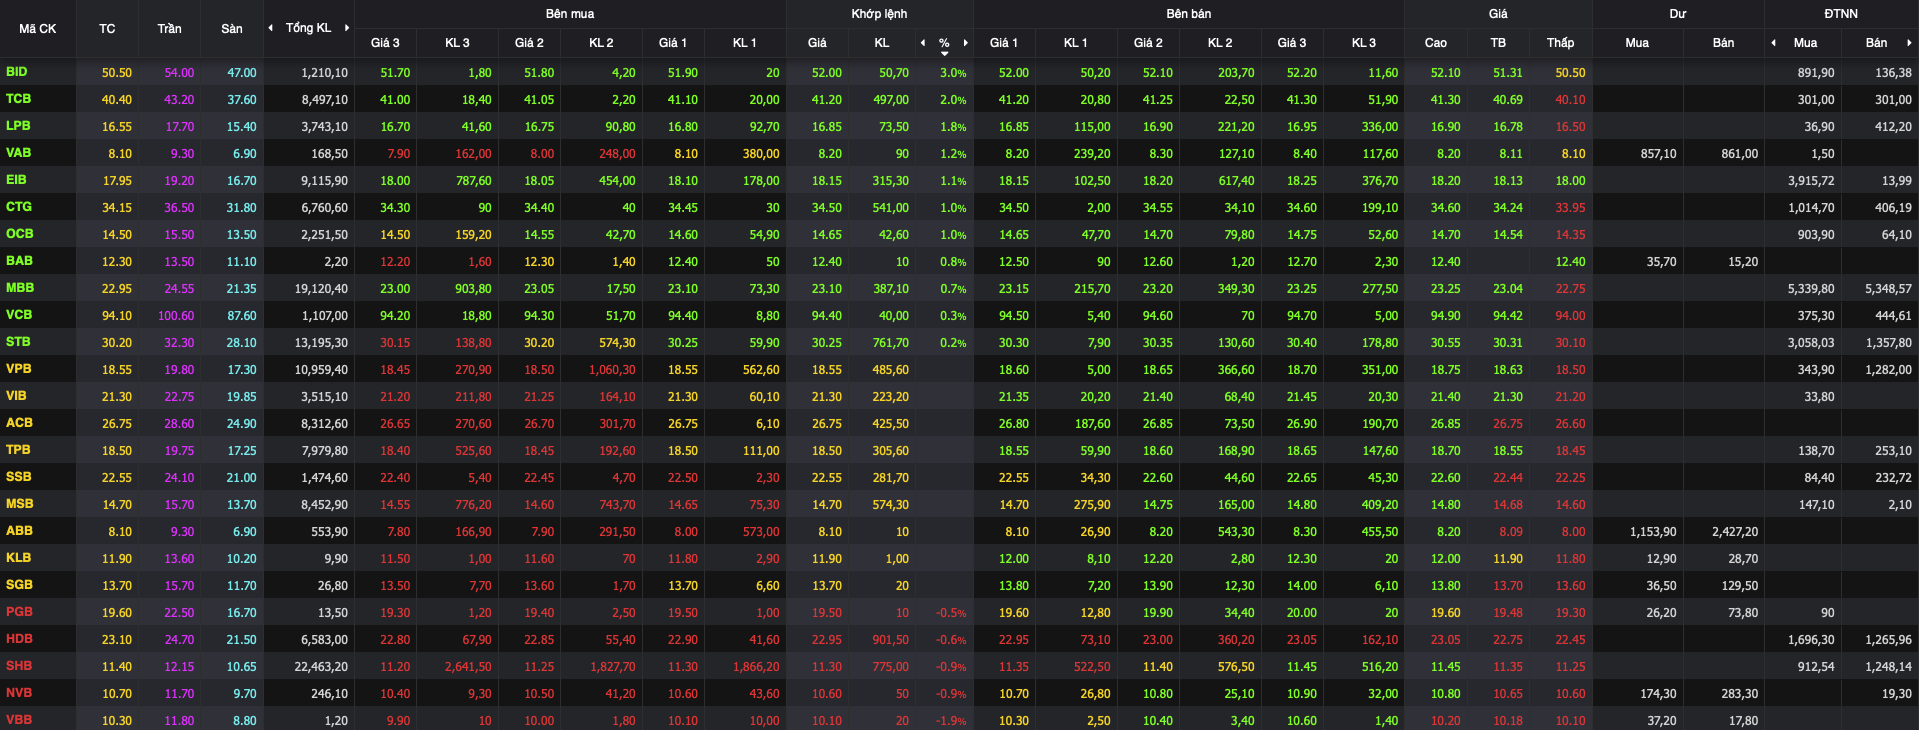Open VCB stock ticker
Screen dimensions: 1919x730
pyautogui.click(x=19, y=315)
